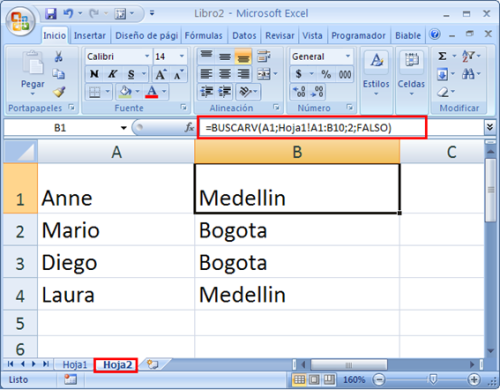This screenshot has width=500, height=390.
Task: Click the 160% zoom level
Action: point(354,380)
